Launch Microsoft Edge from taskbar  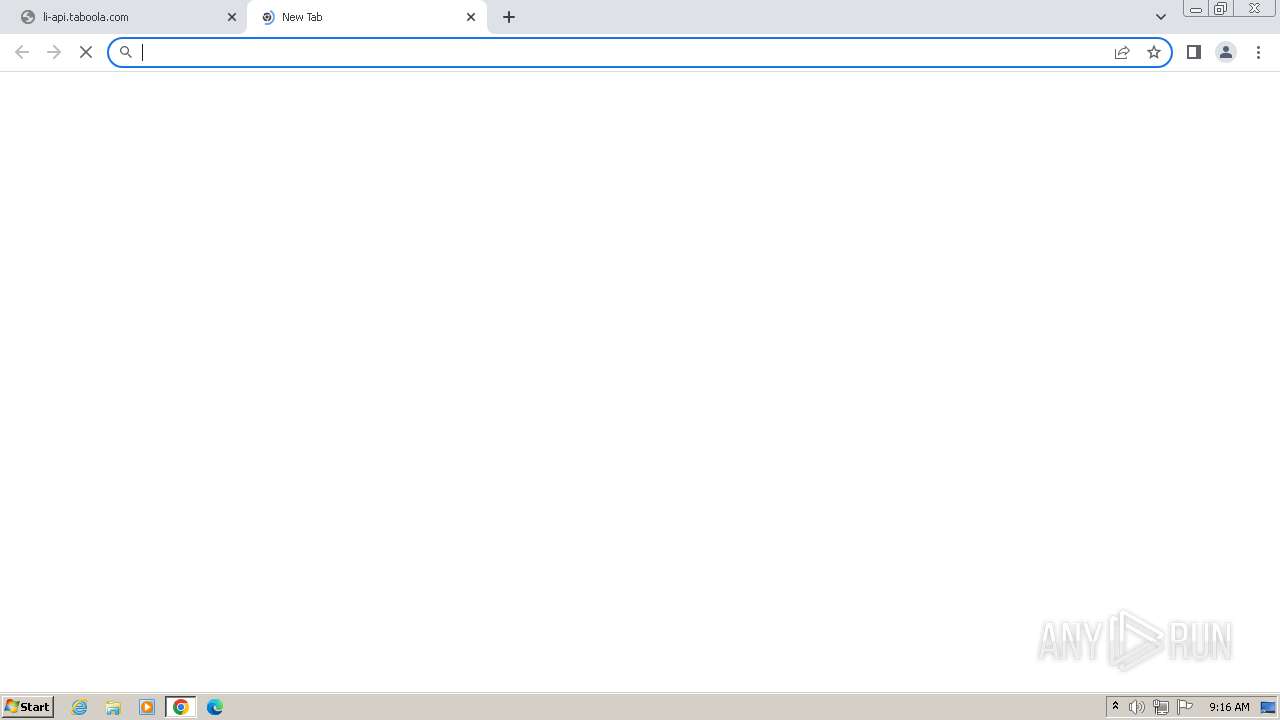point(215,707)
